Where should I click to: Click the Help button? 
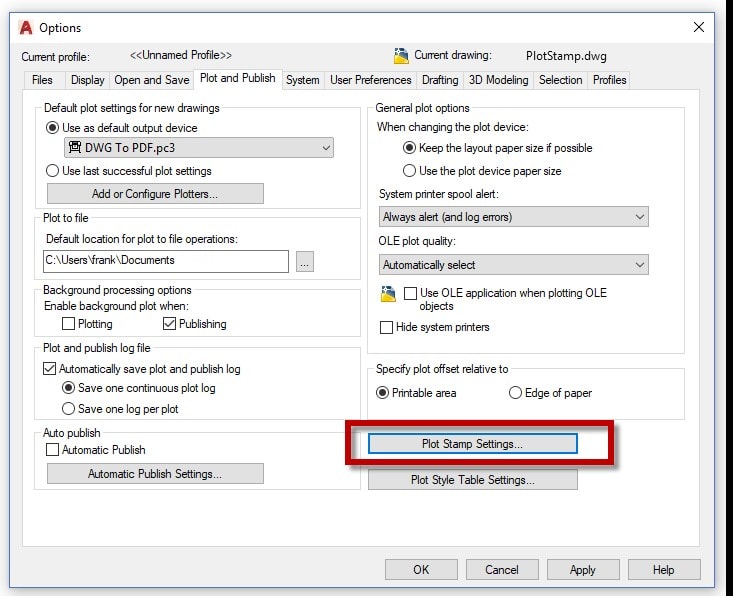click(x=664, y=569)
